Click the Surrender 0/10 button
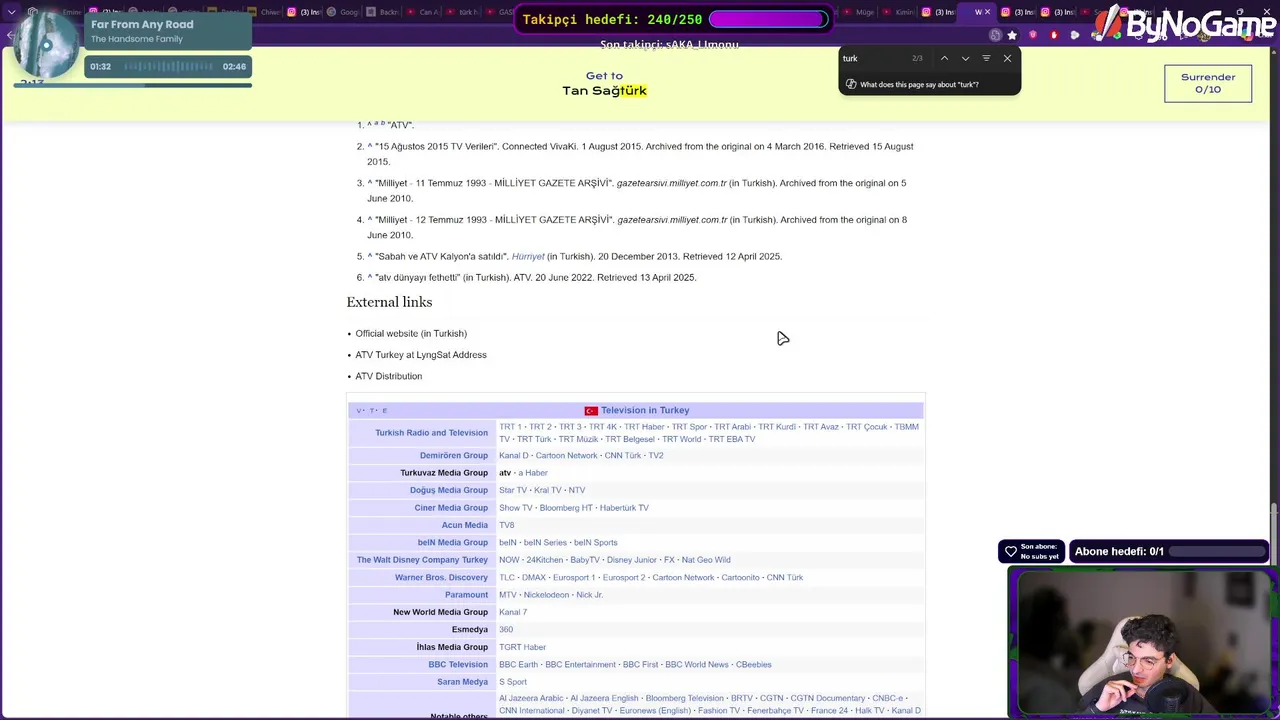Viewport: 1280px width, 720px height. click(1207, 83)
